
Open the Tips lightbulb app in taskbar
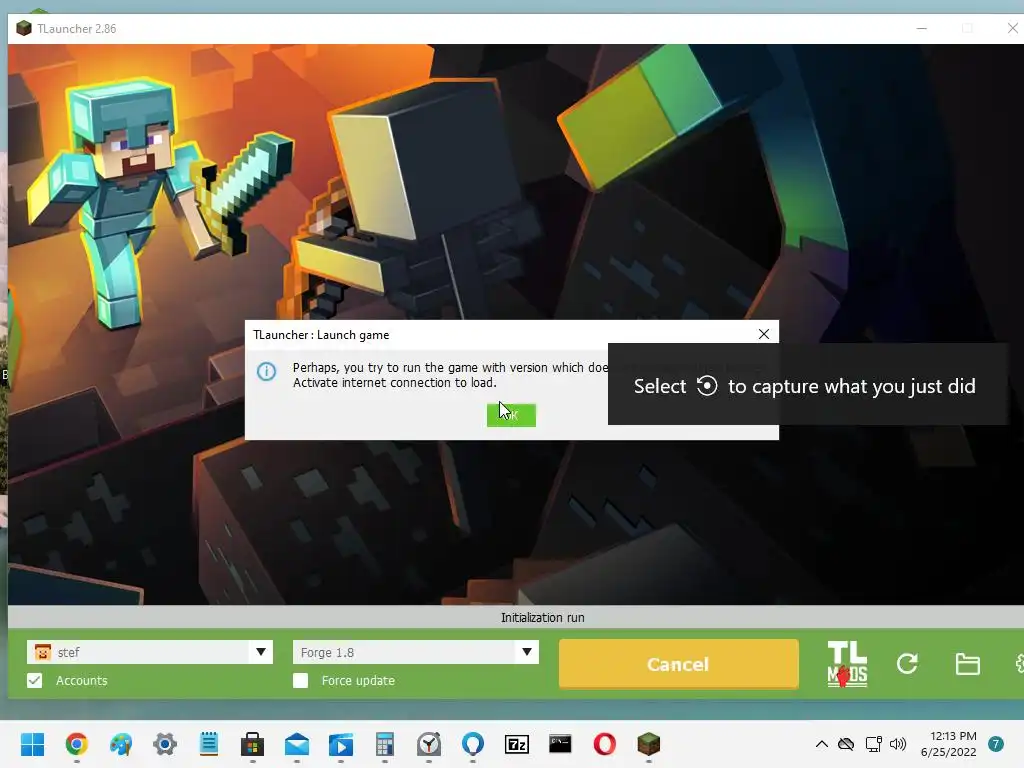[473, 744]
